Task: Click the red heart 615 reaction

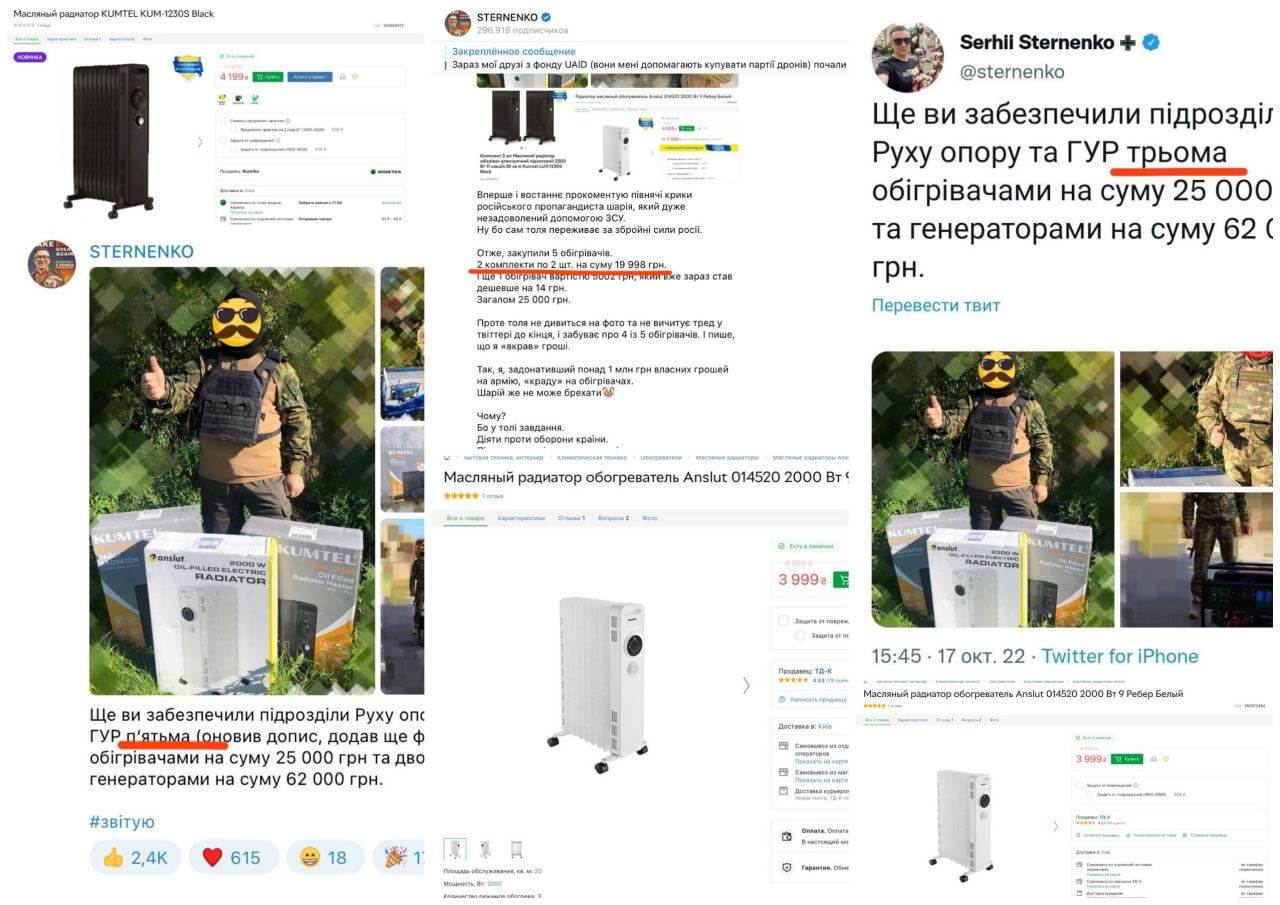Action: click(231, 857)
